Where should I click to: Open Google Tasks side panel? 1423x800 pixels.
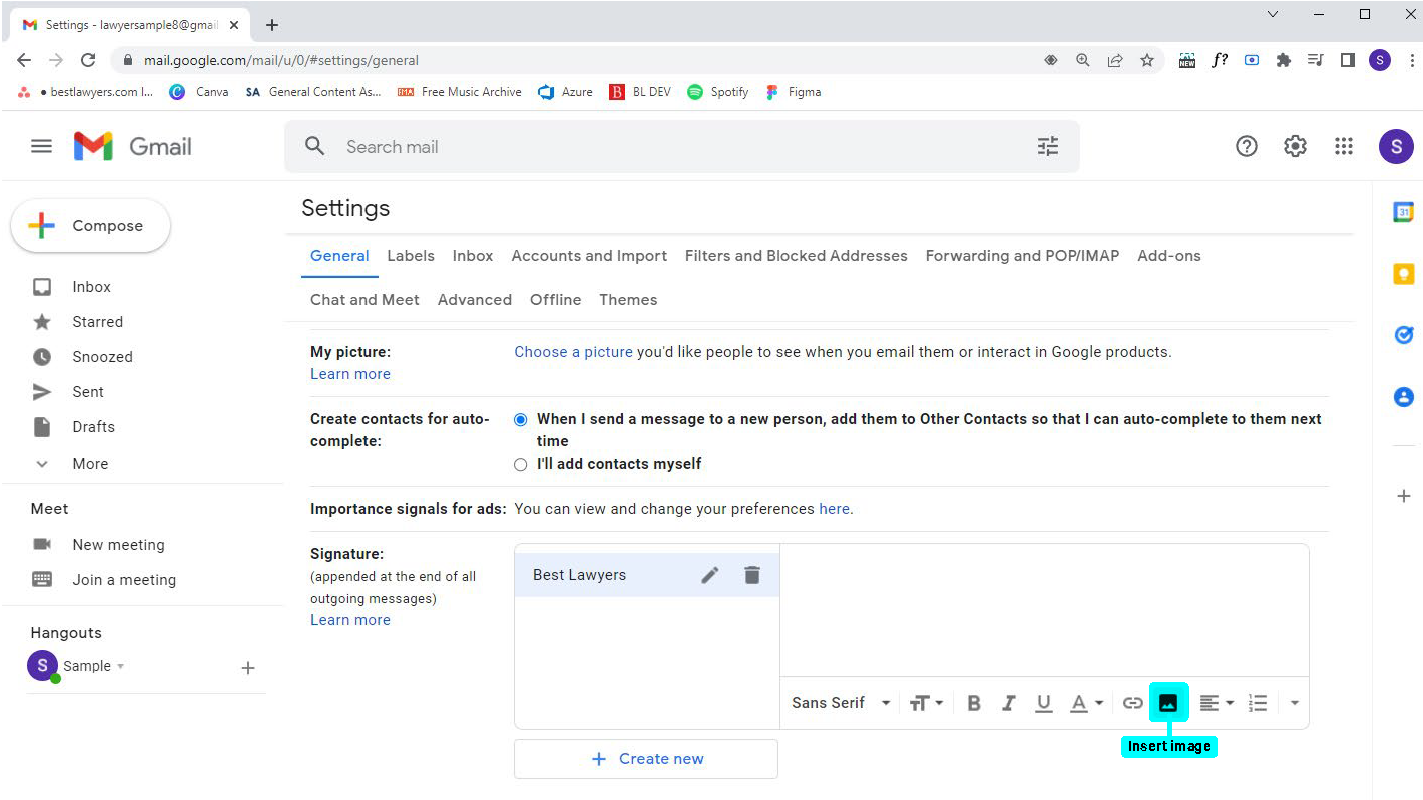(x=1403, y=335)
